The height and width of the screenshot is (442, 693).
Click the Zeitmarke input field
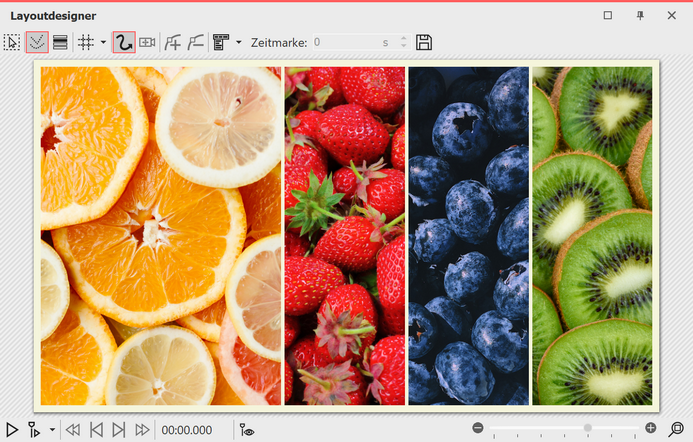[344, 42]
